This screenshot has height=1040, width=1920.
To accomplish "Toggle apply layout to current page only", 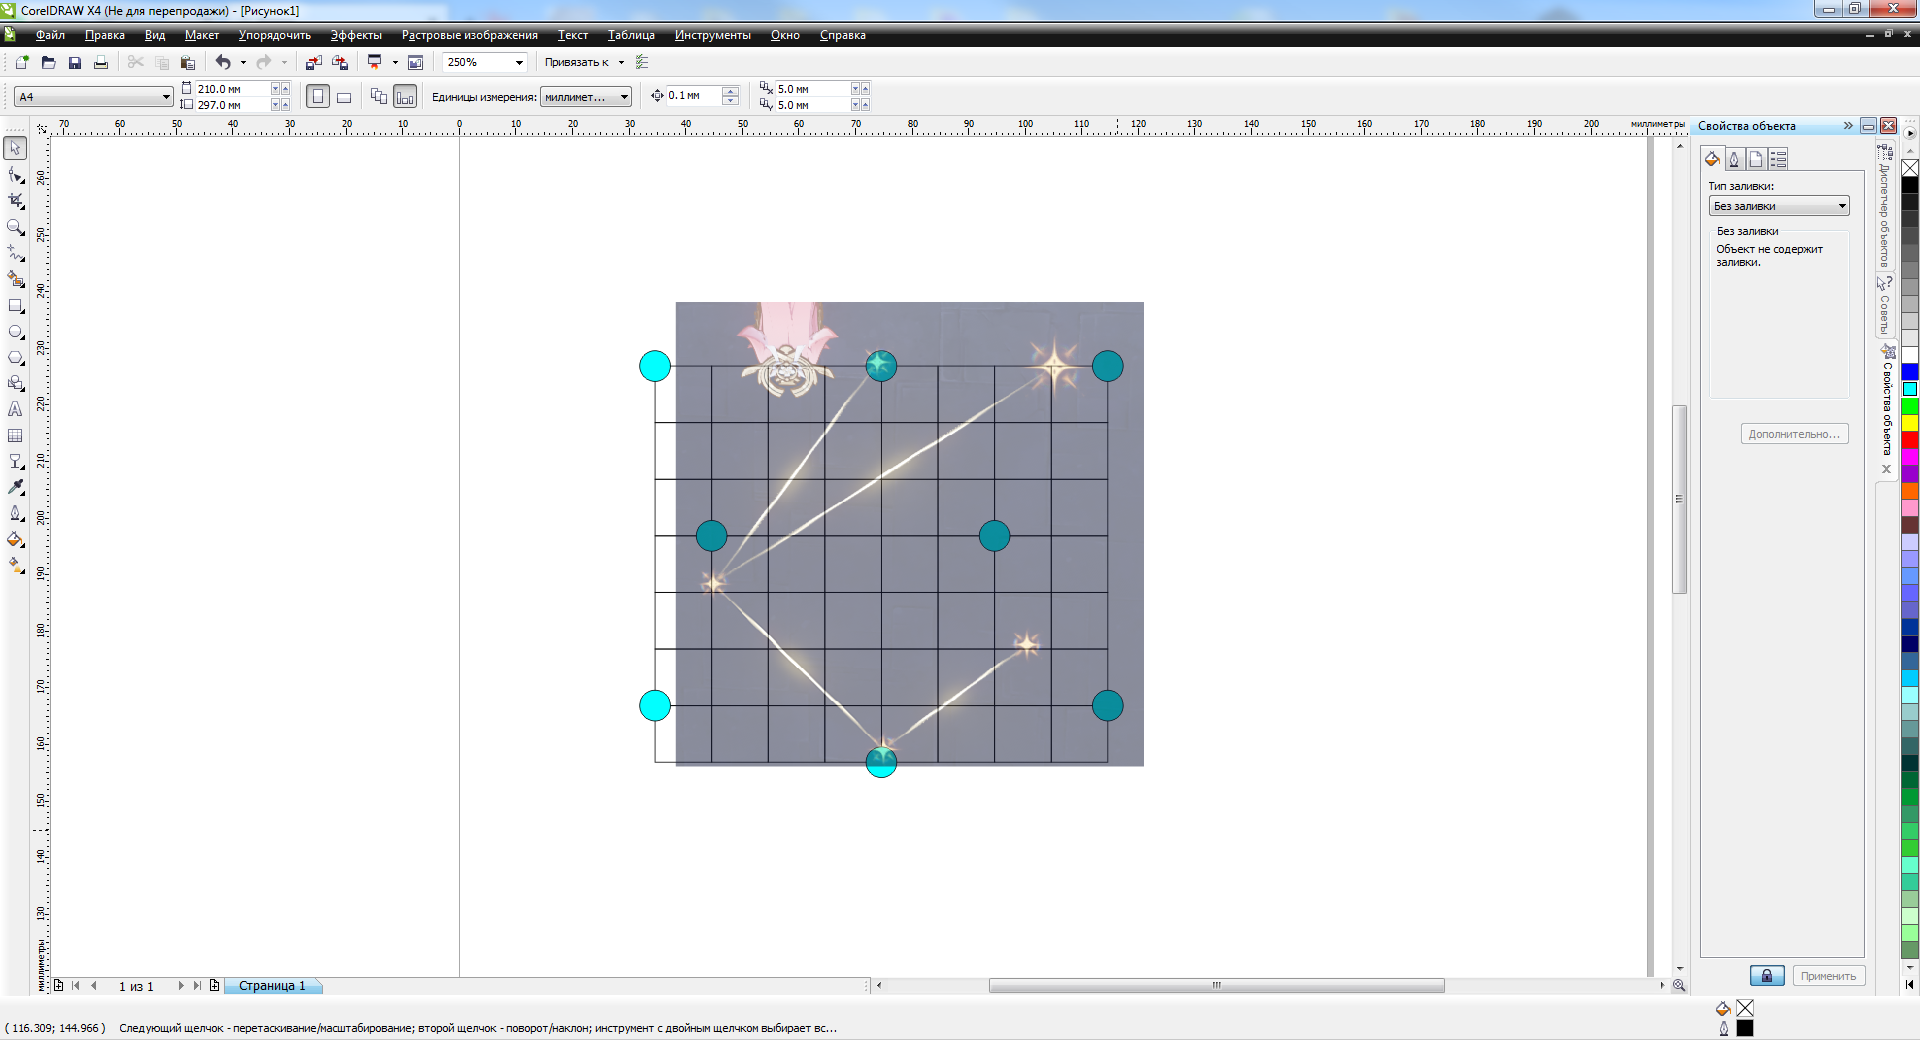I will point(405,97).
